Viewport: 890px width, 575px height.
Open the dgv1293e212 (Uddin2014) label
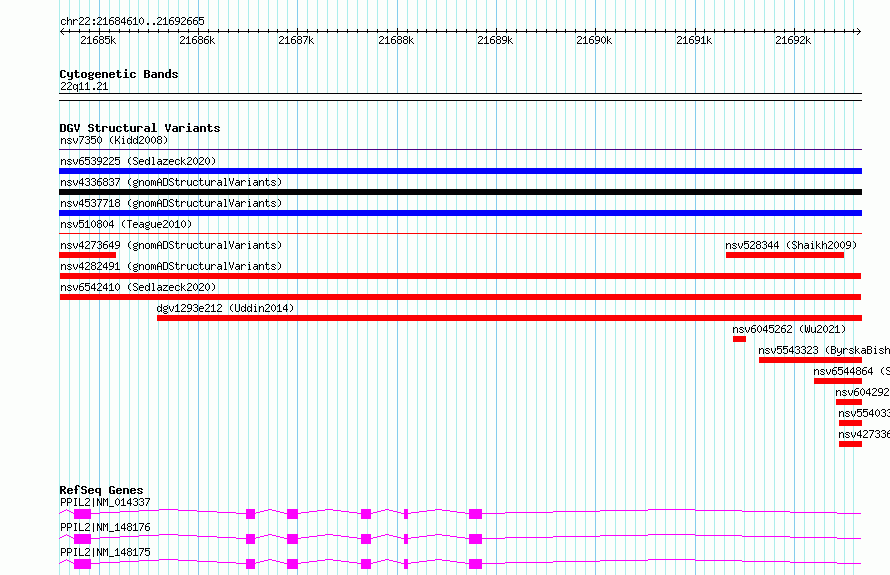(225, 308)
